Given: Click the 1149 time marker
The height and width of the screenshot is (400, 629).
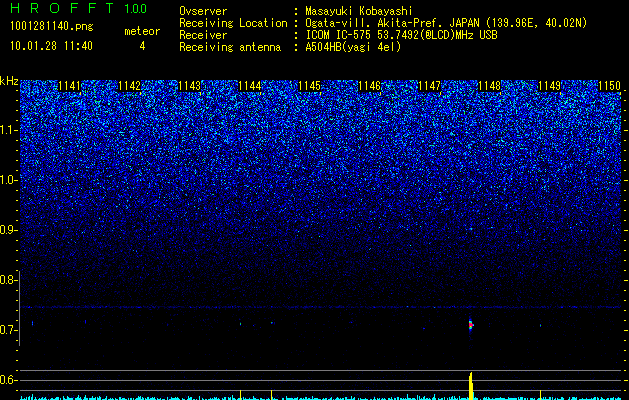Looking at the screenshot, I should [x=549, y=86].
